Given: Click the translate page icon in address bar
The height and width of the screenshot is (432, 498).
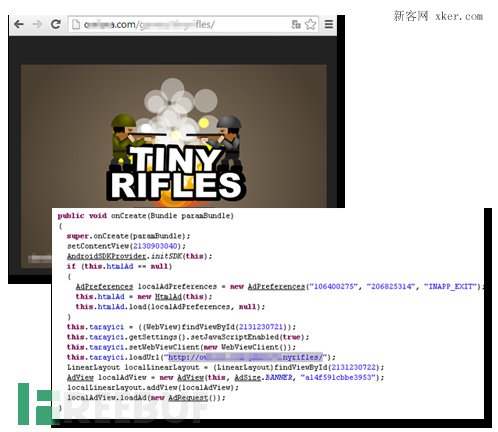Looking at the screenshot, I should (x=296, y=24).
